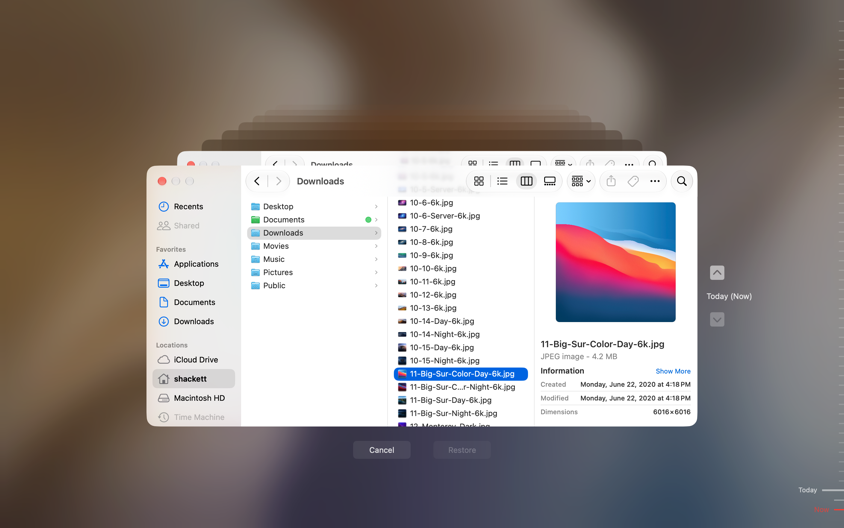The image size is (844, 528).
Task: Select Pictures folder in the column list
Action: pos(314,272)
